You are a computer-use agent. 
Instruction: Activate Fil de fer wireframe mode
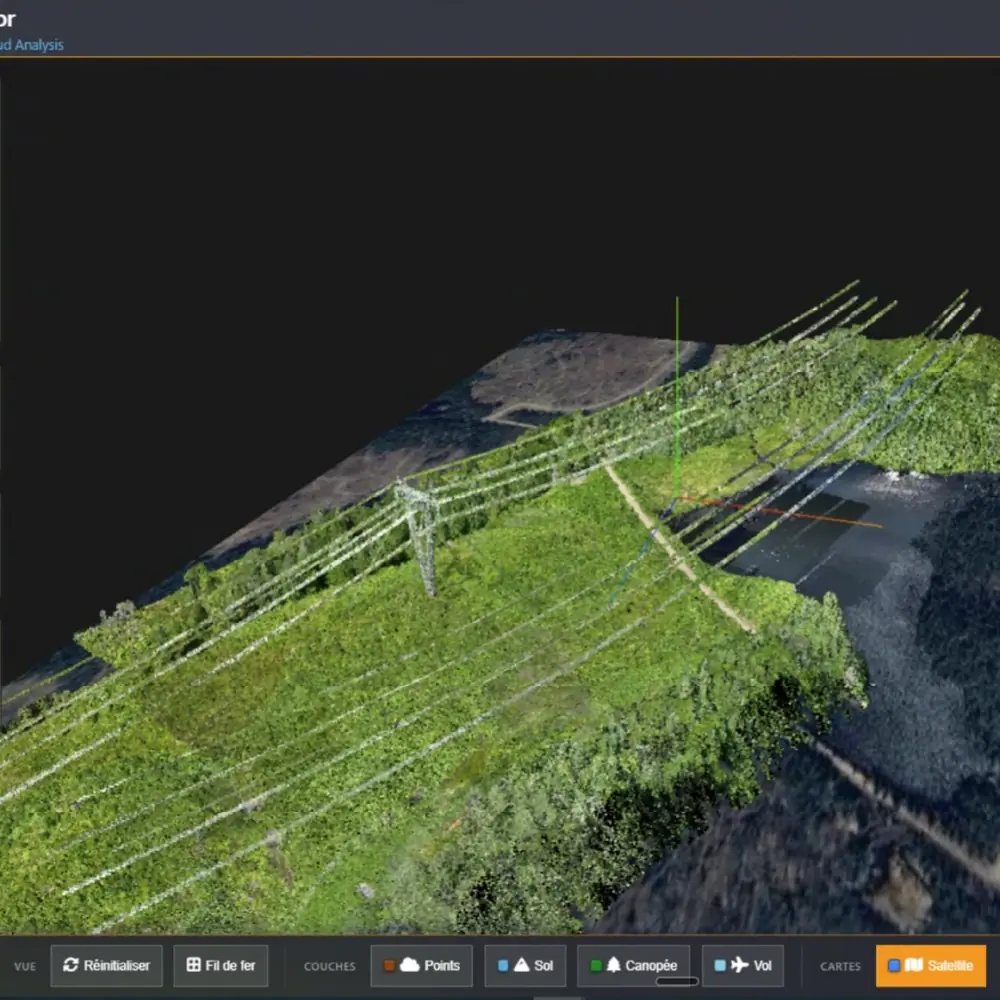click(221, 966)
